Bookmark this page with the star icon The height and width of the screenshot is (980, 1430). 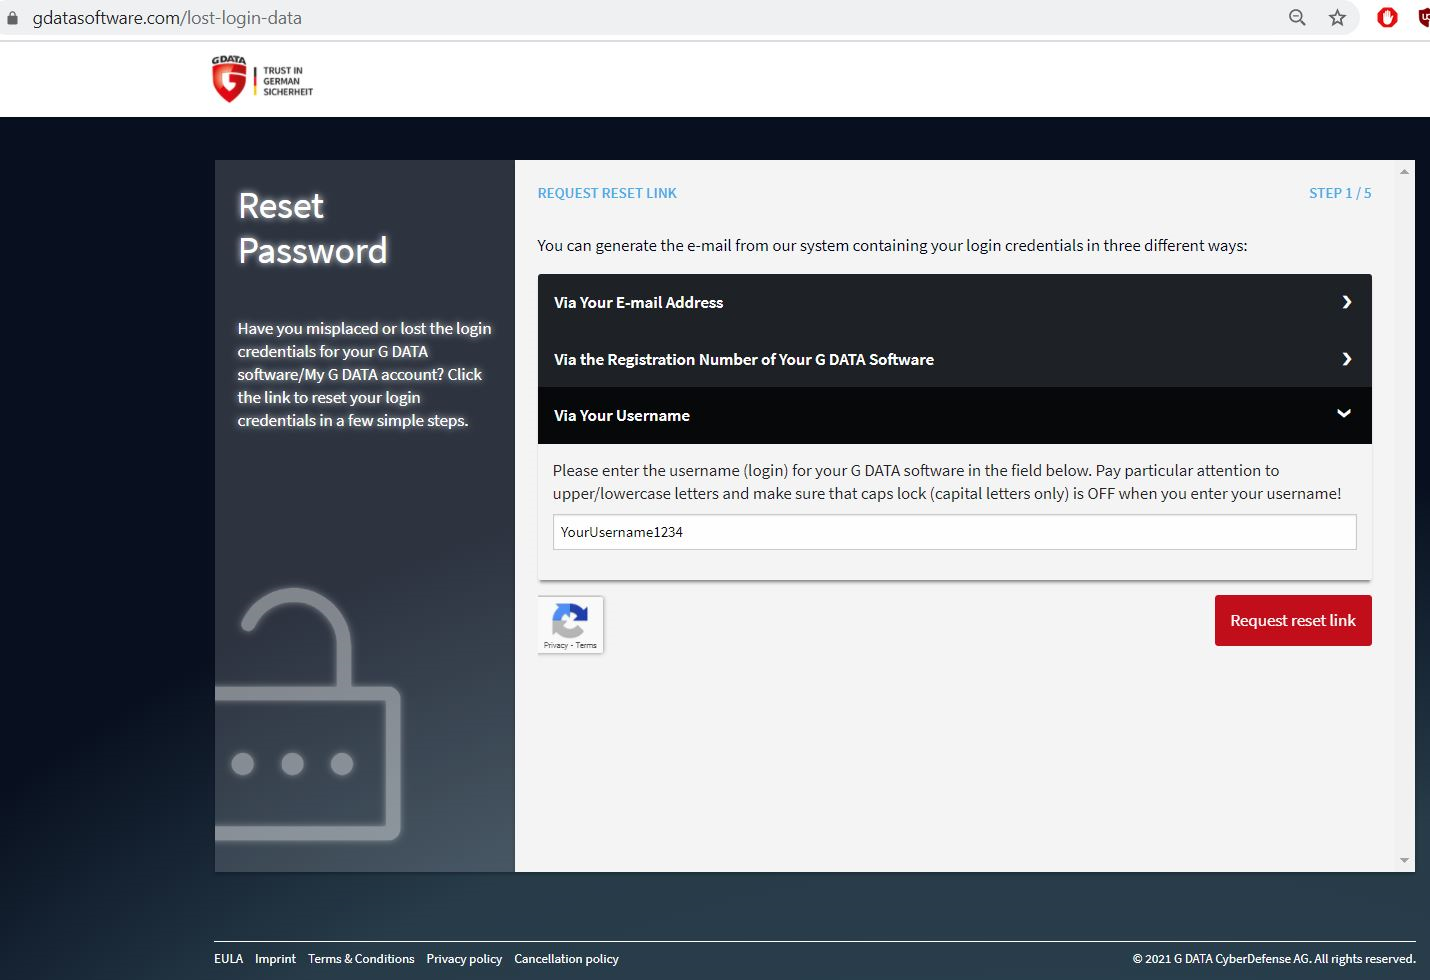pos(1337,18)
